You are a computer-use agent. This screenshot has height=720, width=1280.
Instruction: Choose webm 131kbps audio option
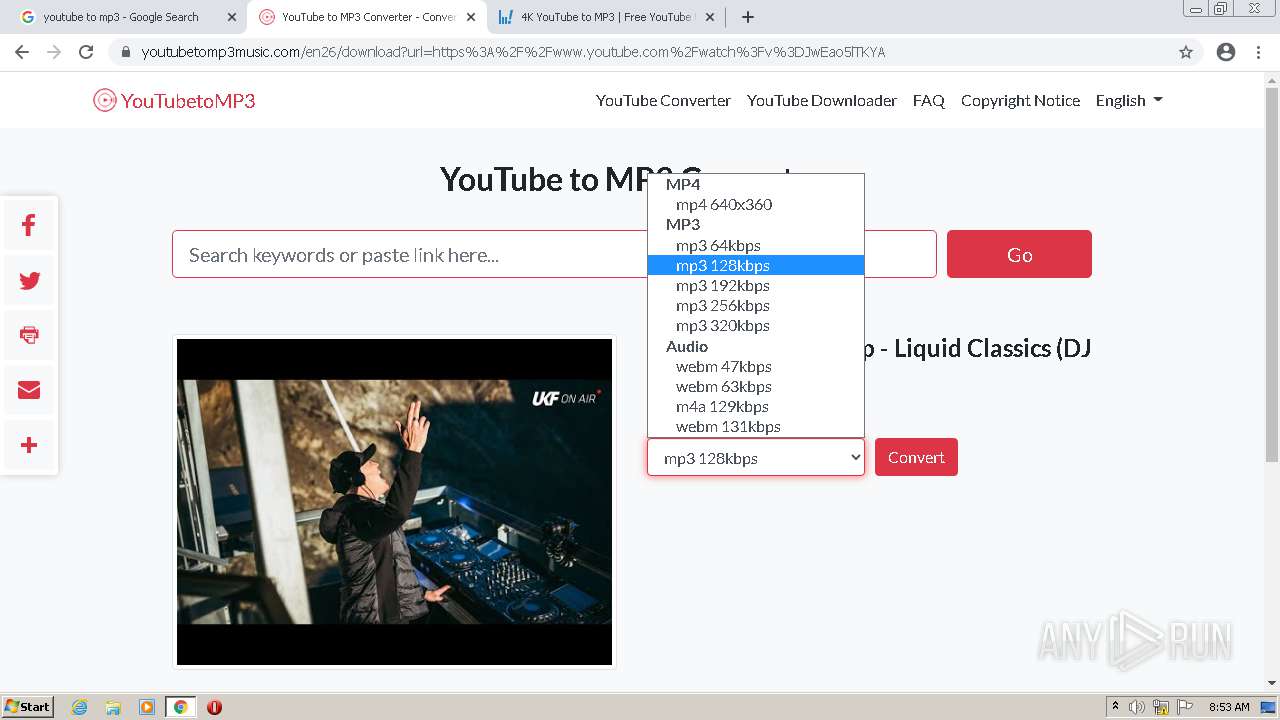pos(755,426)
